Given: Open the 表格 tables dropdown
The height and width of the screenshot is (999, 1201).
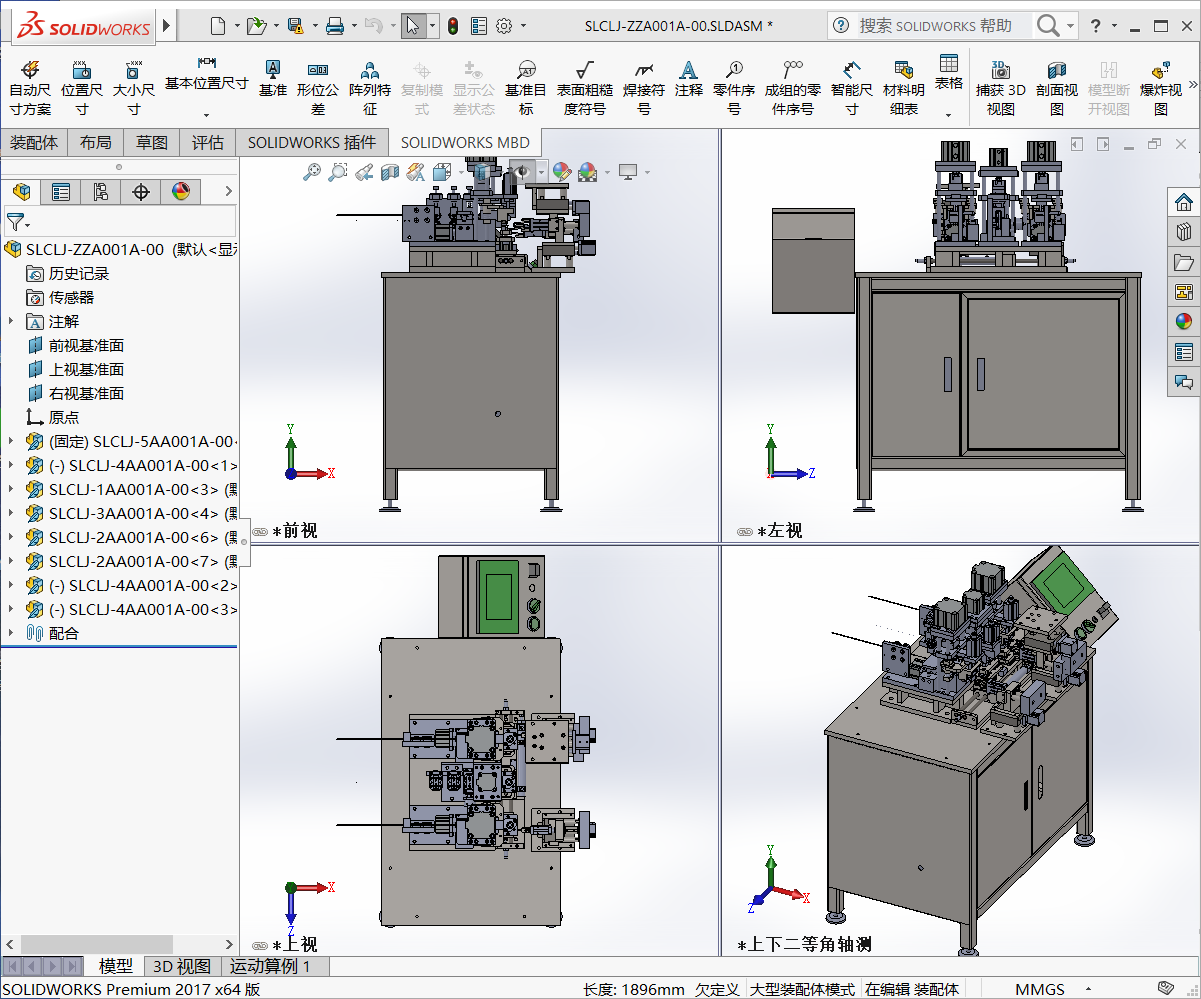Looking at the screenshot, I should (948, 115).
